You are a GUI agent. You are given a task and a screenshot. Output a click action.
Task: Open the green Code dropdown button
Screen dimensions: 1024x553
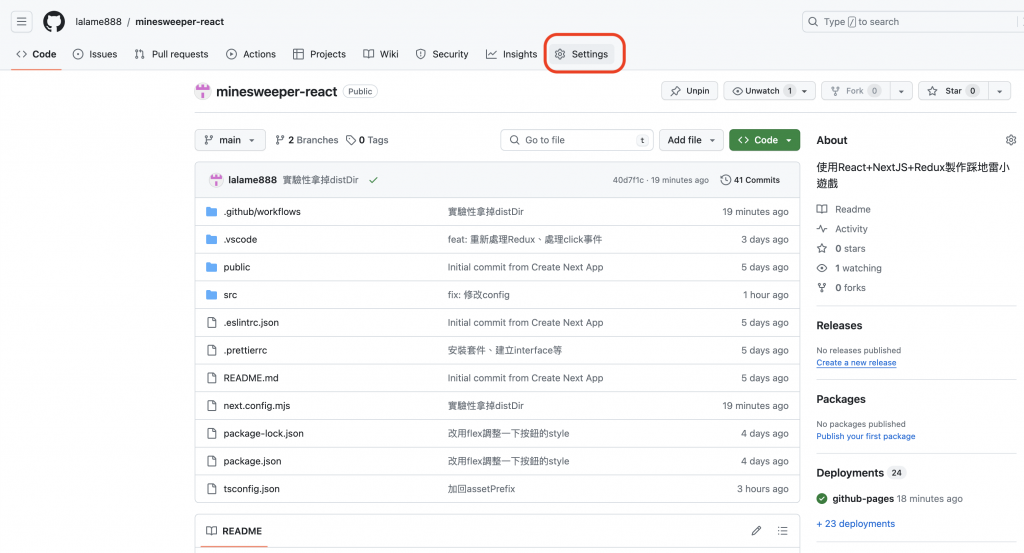click(x=765, y=140)
